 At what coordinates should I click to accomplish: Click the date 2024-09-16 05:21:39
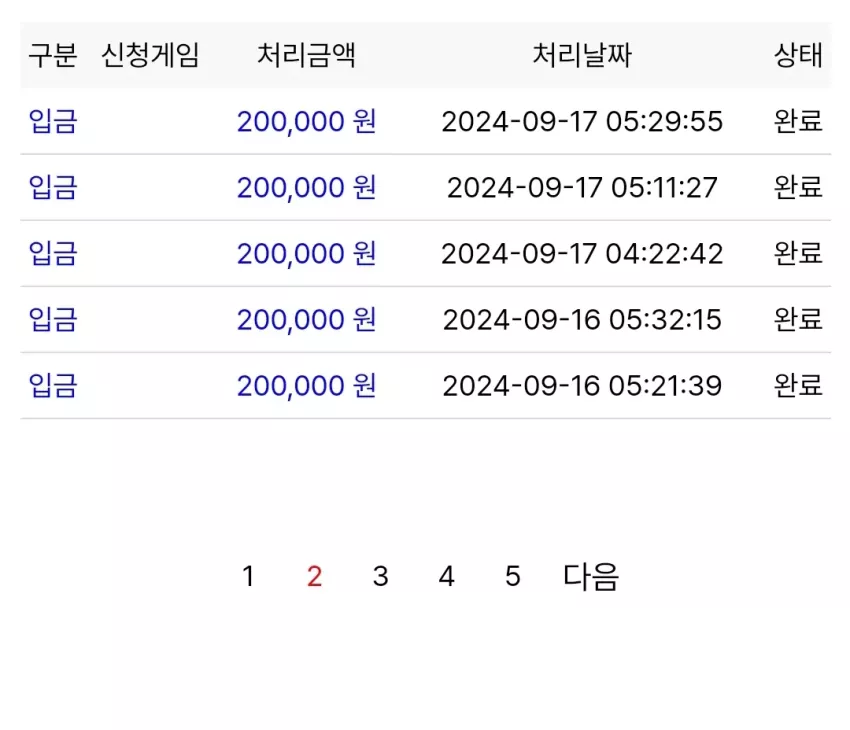click(x=582, y=386)
